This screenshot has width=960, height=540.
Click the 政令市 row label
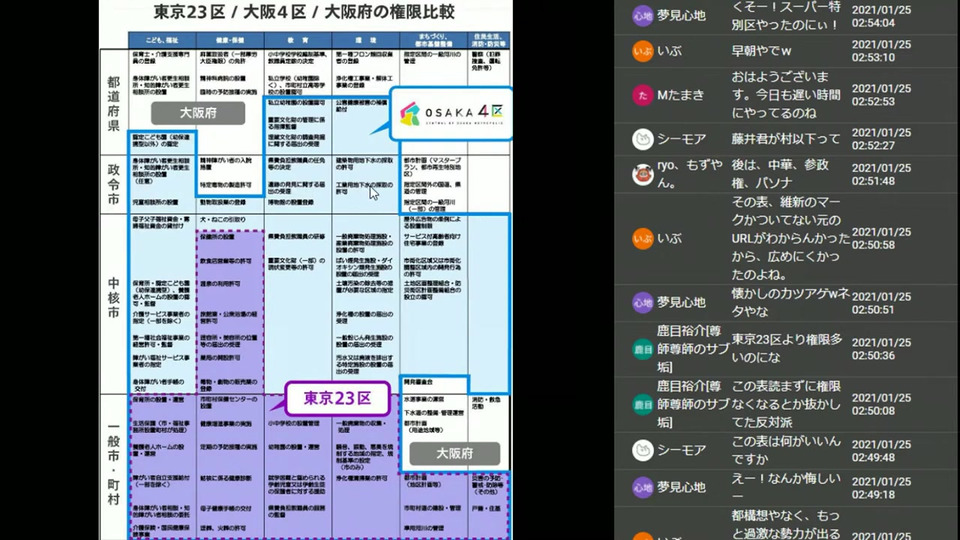pyautogui.click(x=113, y=184)
